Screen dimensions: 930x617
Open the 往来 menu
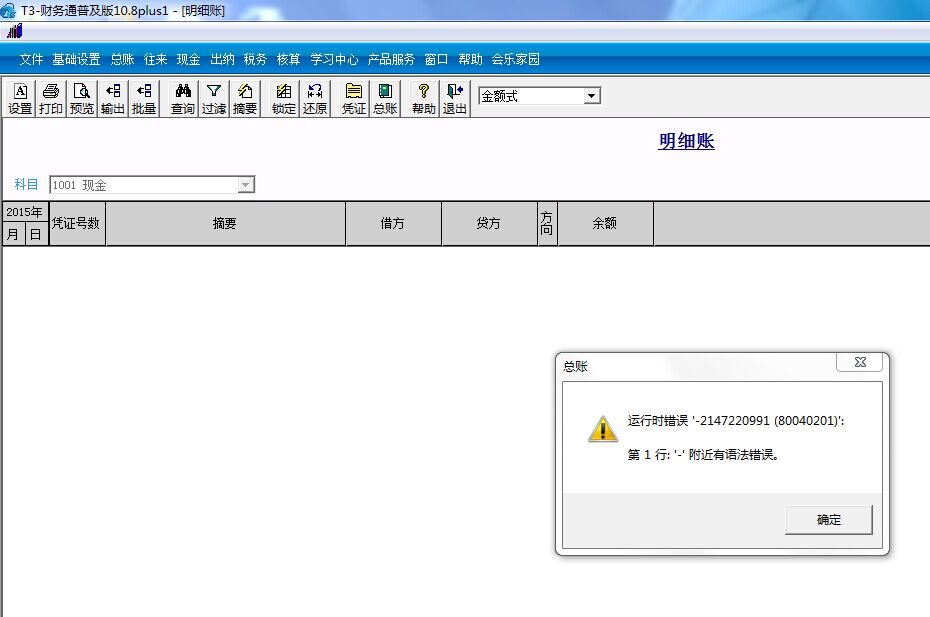[x=155, y=59]
